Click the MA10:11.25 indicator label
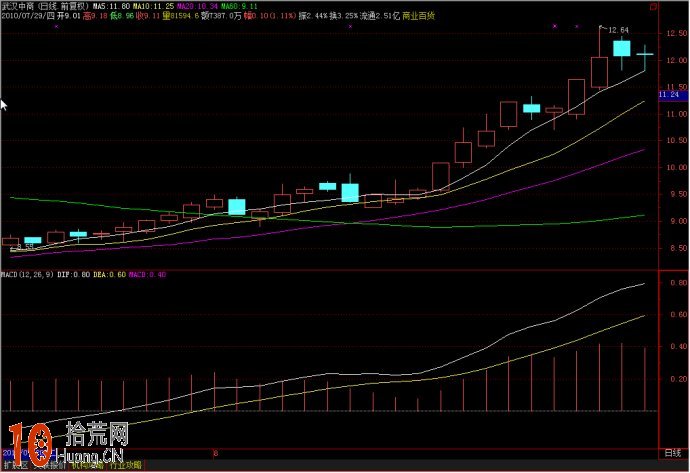 (x=153, y=6)
